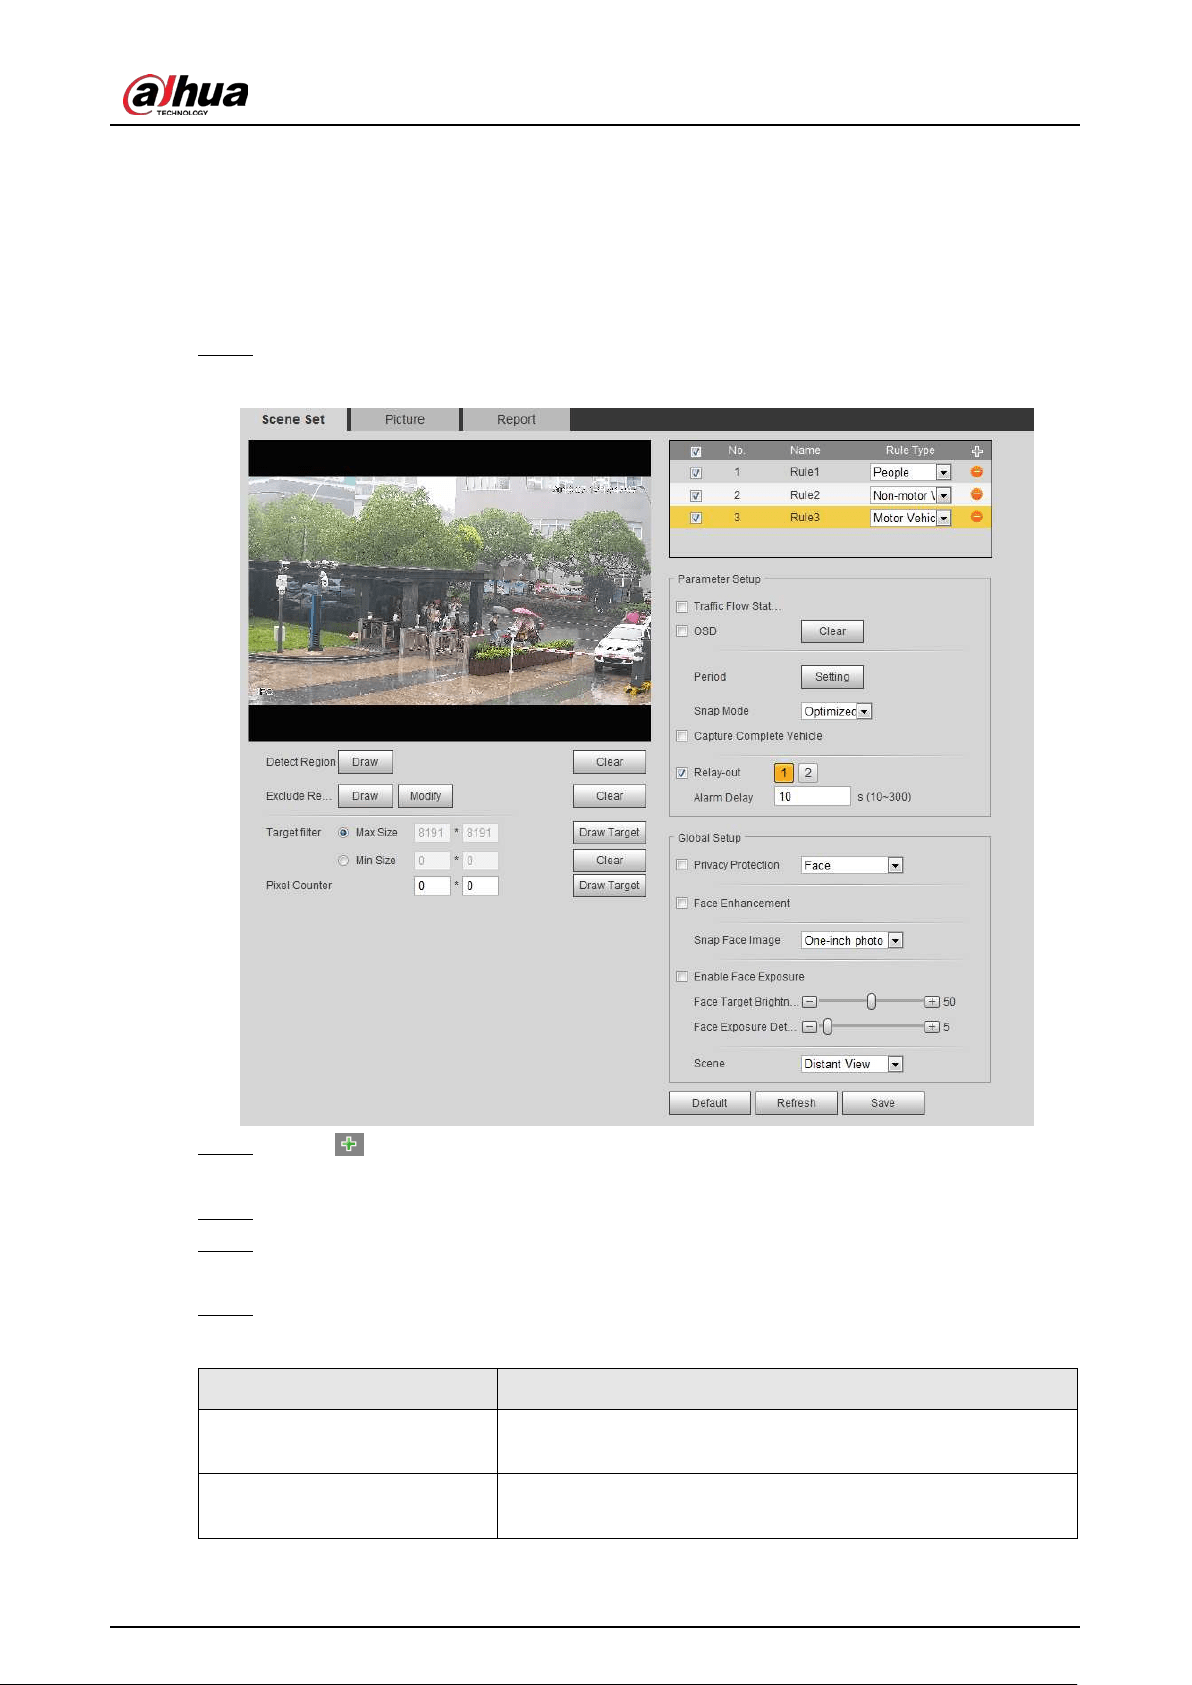The image size is (1192, 1685).
Task: Increase Face Exposure Detection with plus icon
Action: click(932, 1027)
